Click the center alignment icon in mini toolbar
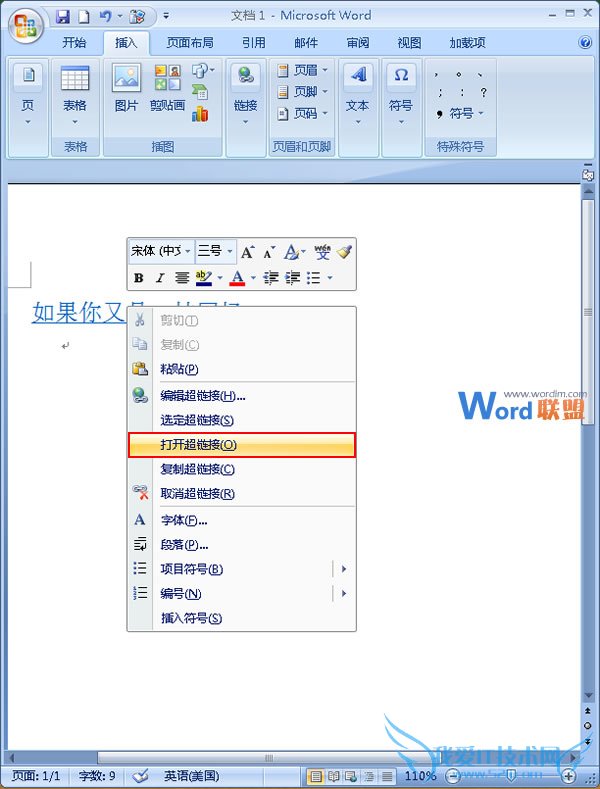Viewport: 600px width, 789px height. 182,277
